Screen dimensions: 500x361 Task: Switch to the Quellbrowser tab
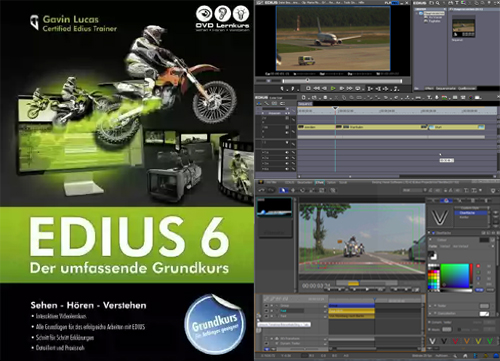click(467, 88)
